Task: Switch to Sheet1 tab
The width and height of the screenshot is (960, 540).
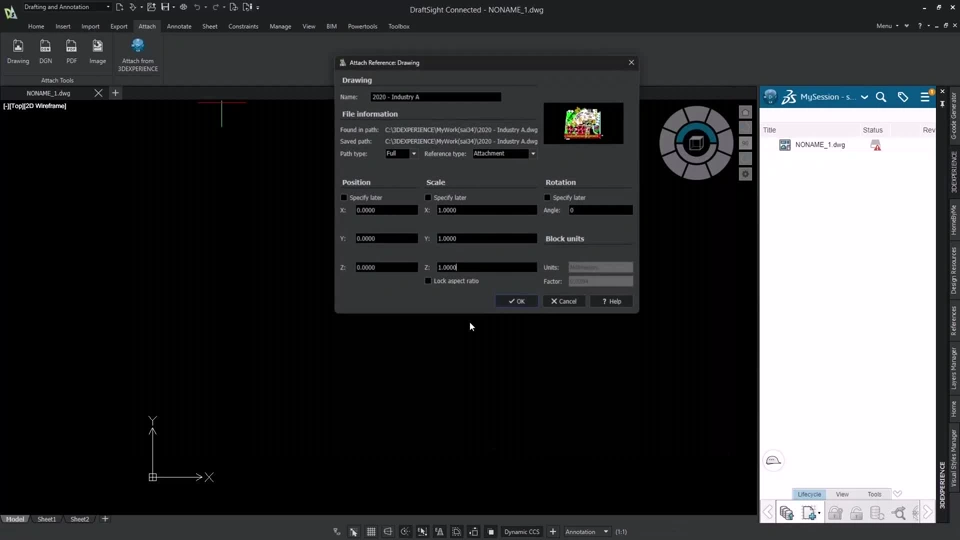Action: (x=47, y=519)
